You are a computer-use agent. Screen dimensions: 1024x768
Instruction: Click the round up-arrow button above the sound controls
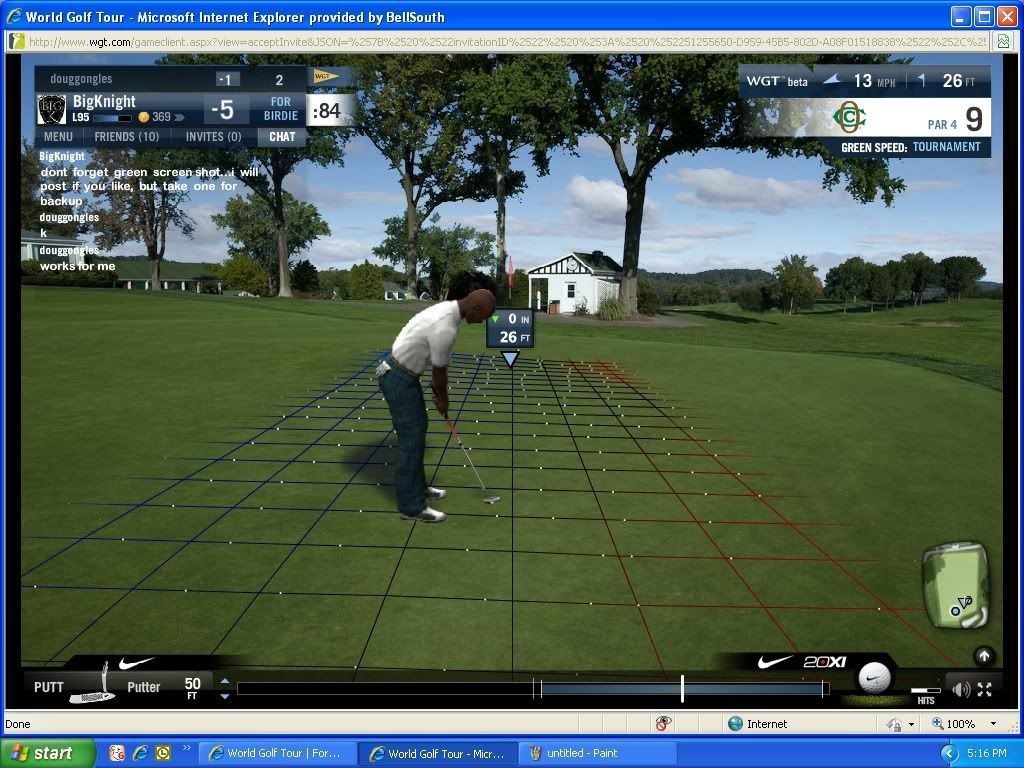pyautogui.click(x=984, y=656)
